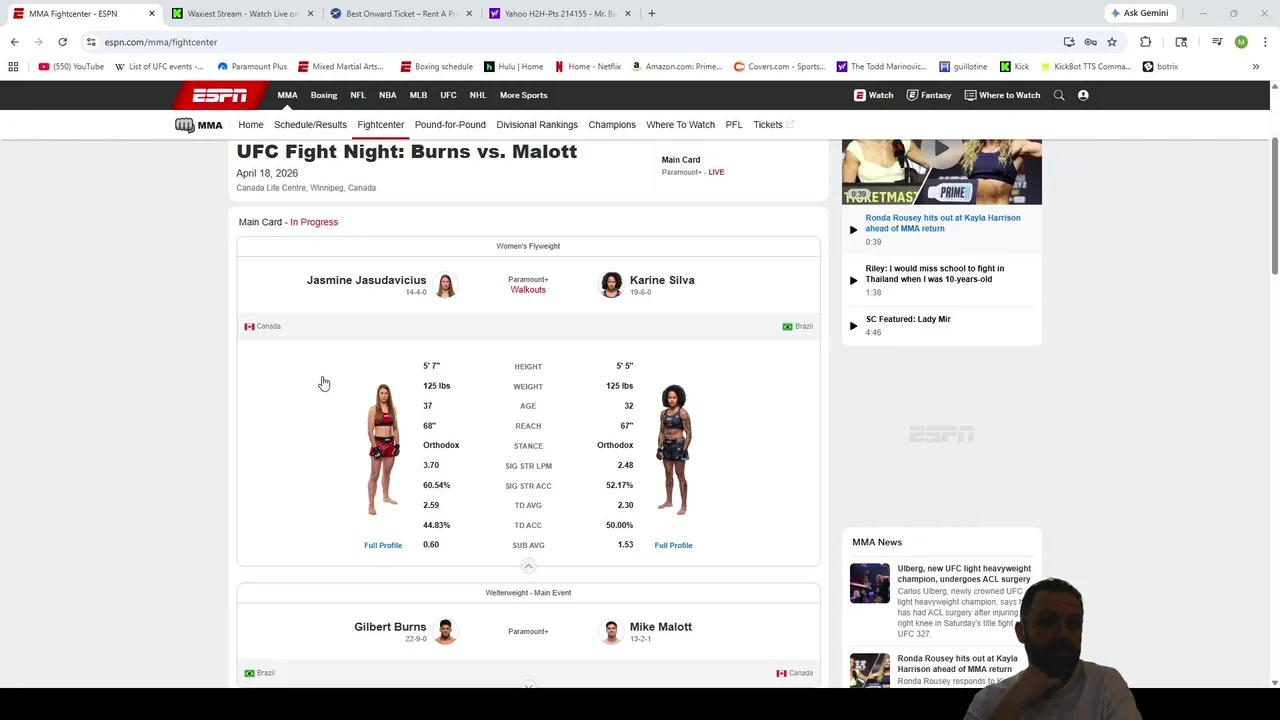Select NHL in sports nav
The height and width of the screenshot is (720, 1280).
click(x=478, y=95)
